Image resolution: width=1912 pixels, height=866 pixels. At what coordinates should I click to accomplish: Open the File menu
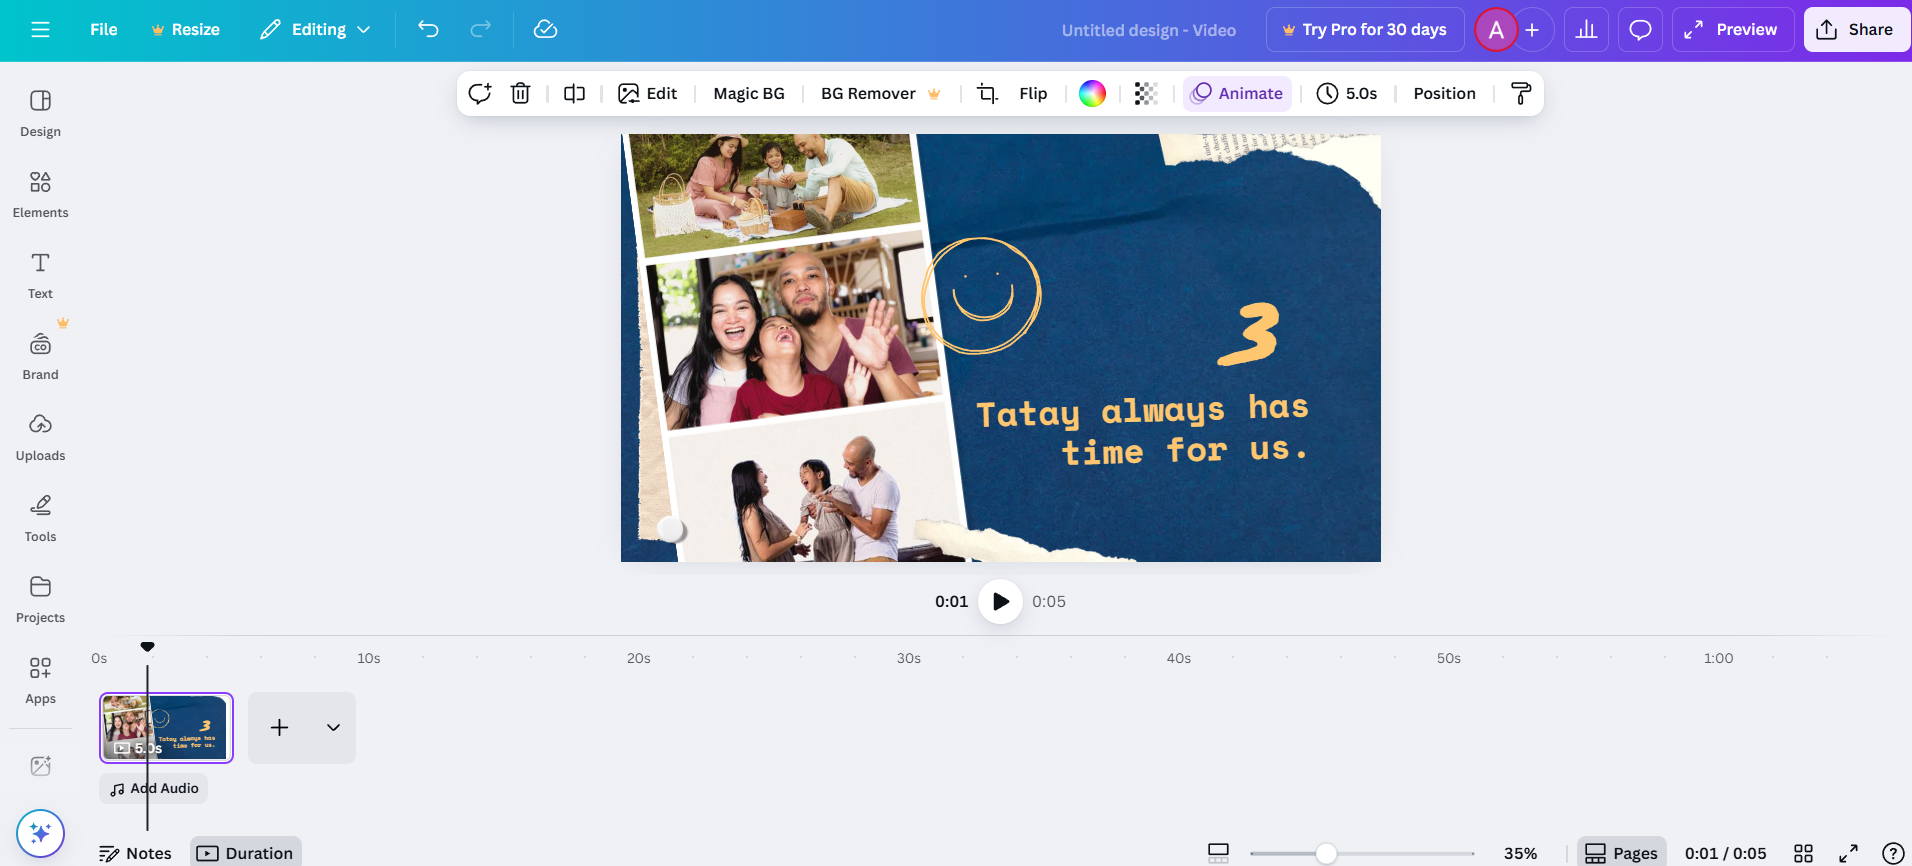pos(103,30)
